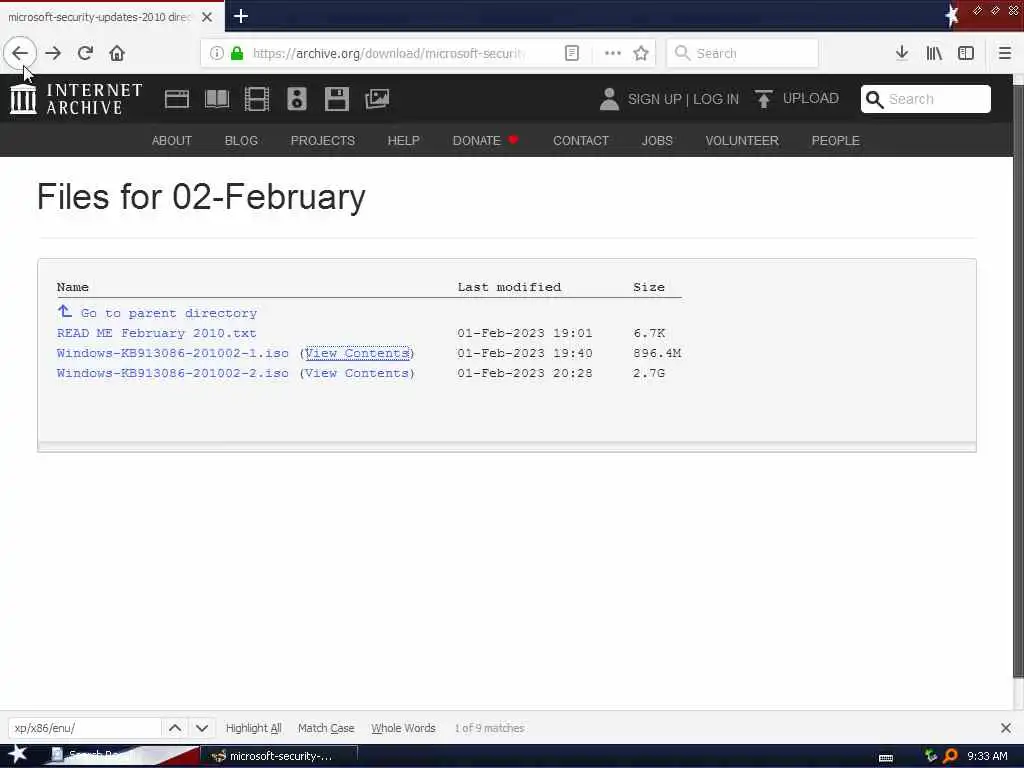
Task: Open the Images picture icon
Action: pyautogui.click(x=377, y=99)
